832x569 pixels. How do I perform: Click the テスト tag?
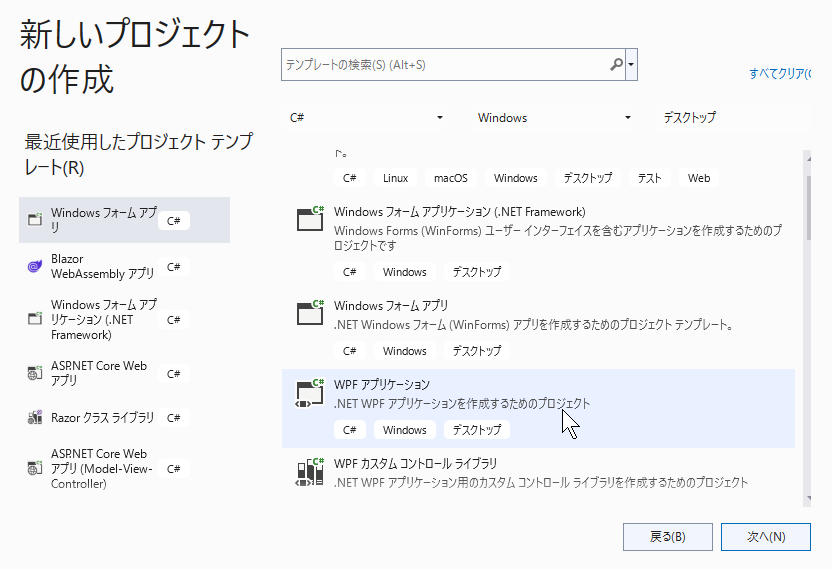click(649, 178)
